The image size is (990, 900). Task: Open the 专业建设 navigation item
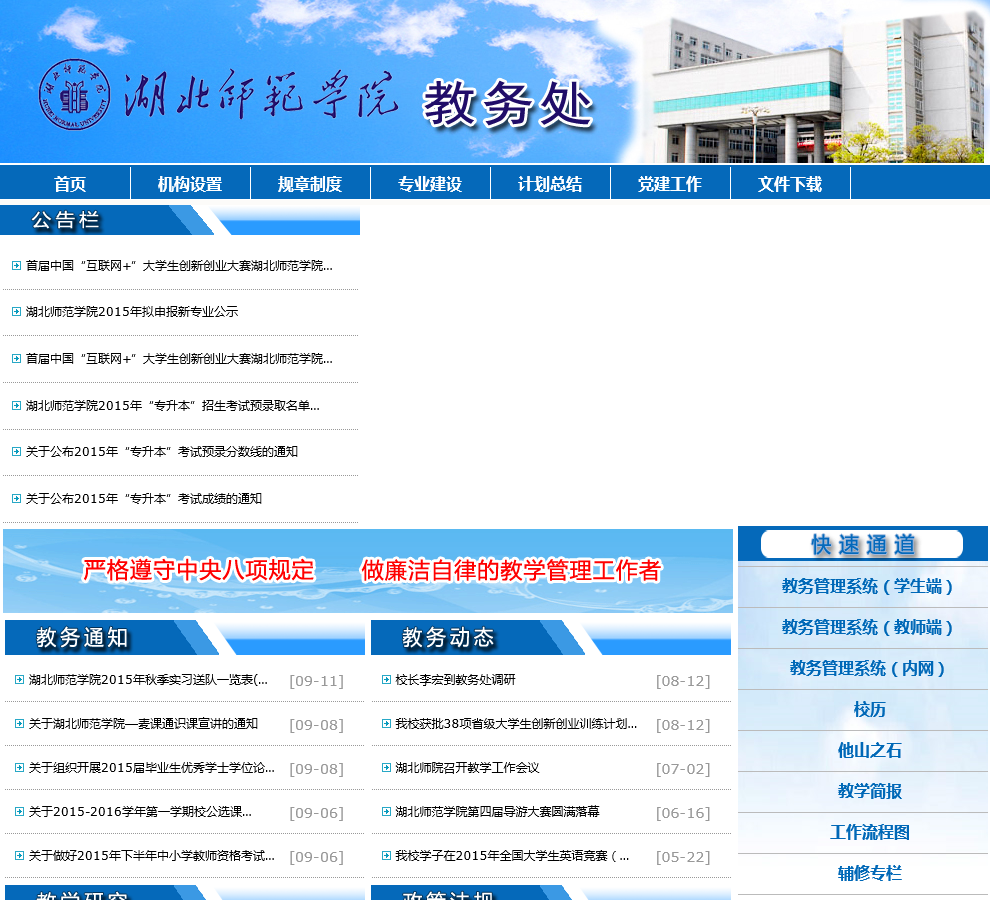point(430,184)
